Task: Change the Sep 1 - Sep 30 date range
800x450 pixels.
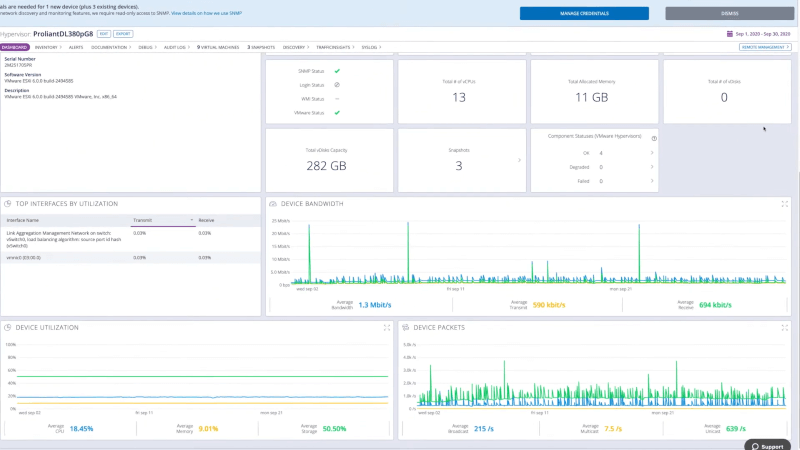Action: point(763,34)
